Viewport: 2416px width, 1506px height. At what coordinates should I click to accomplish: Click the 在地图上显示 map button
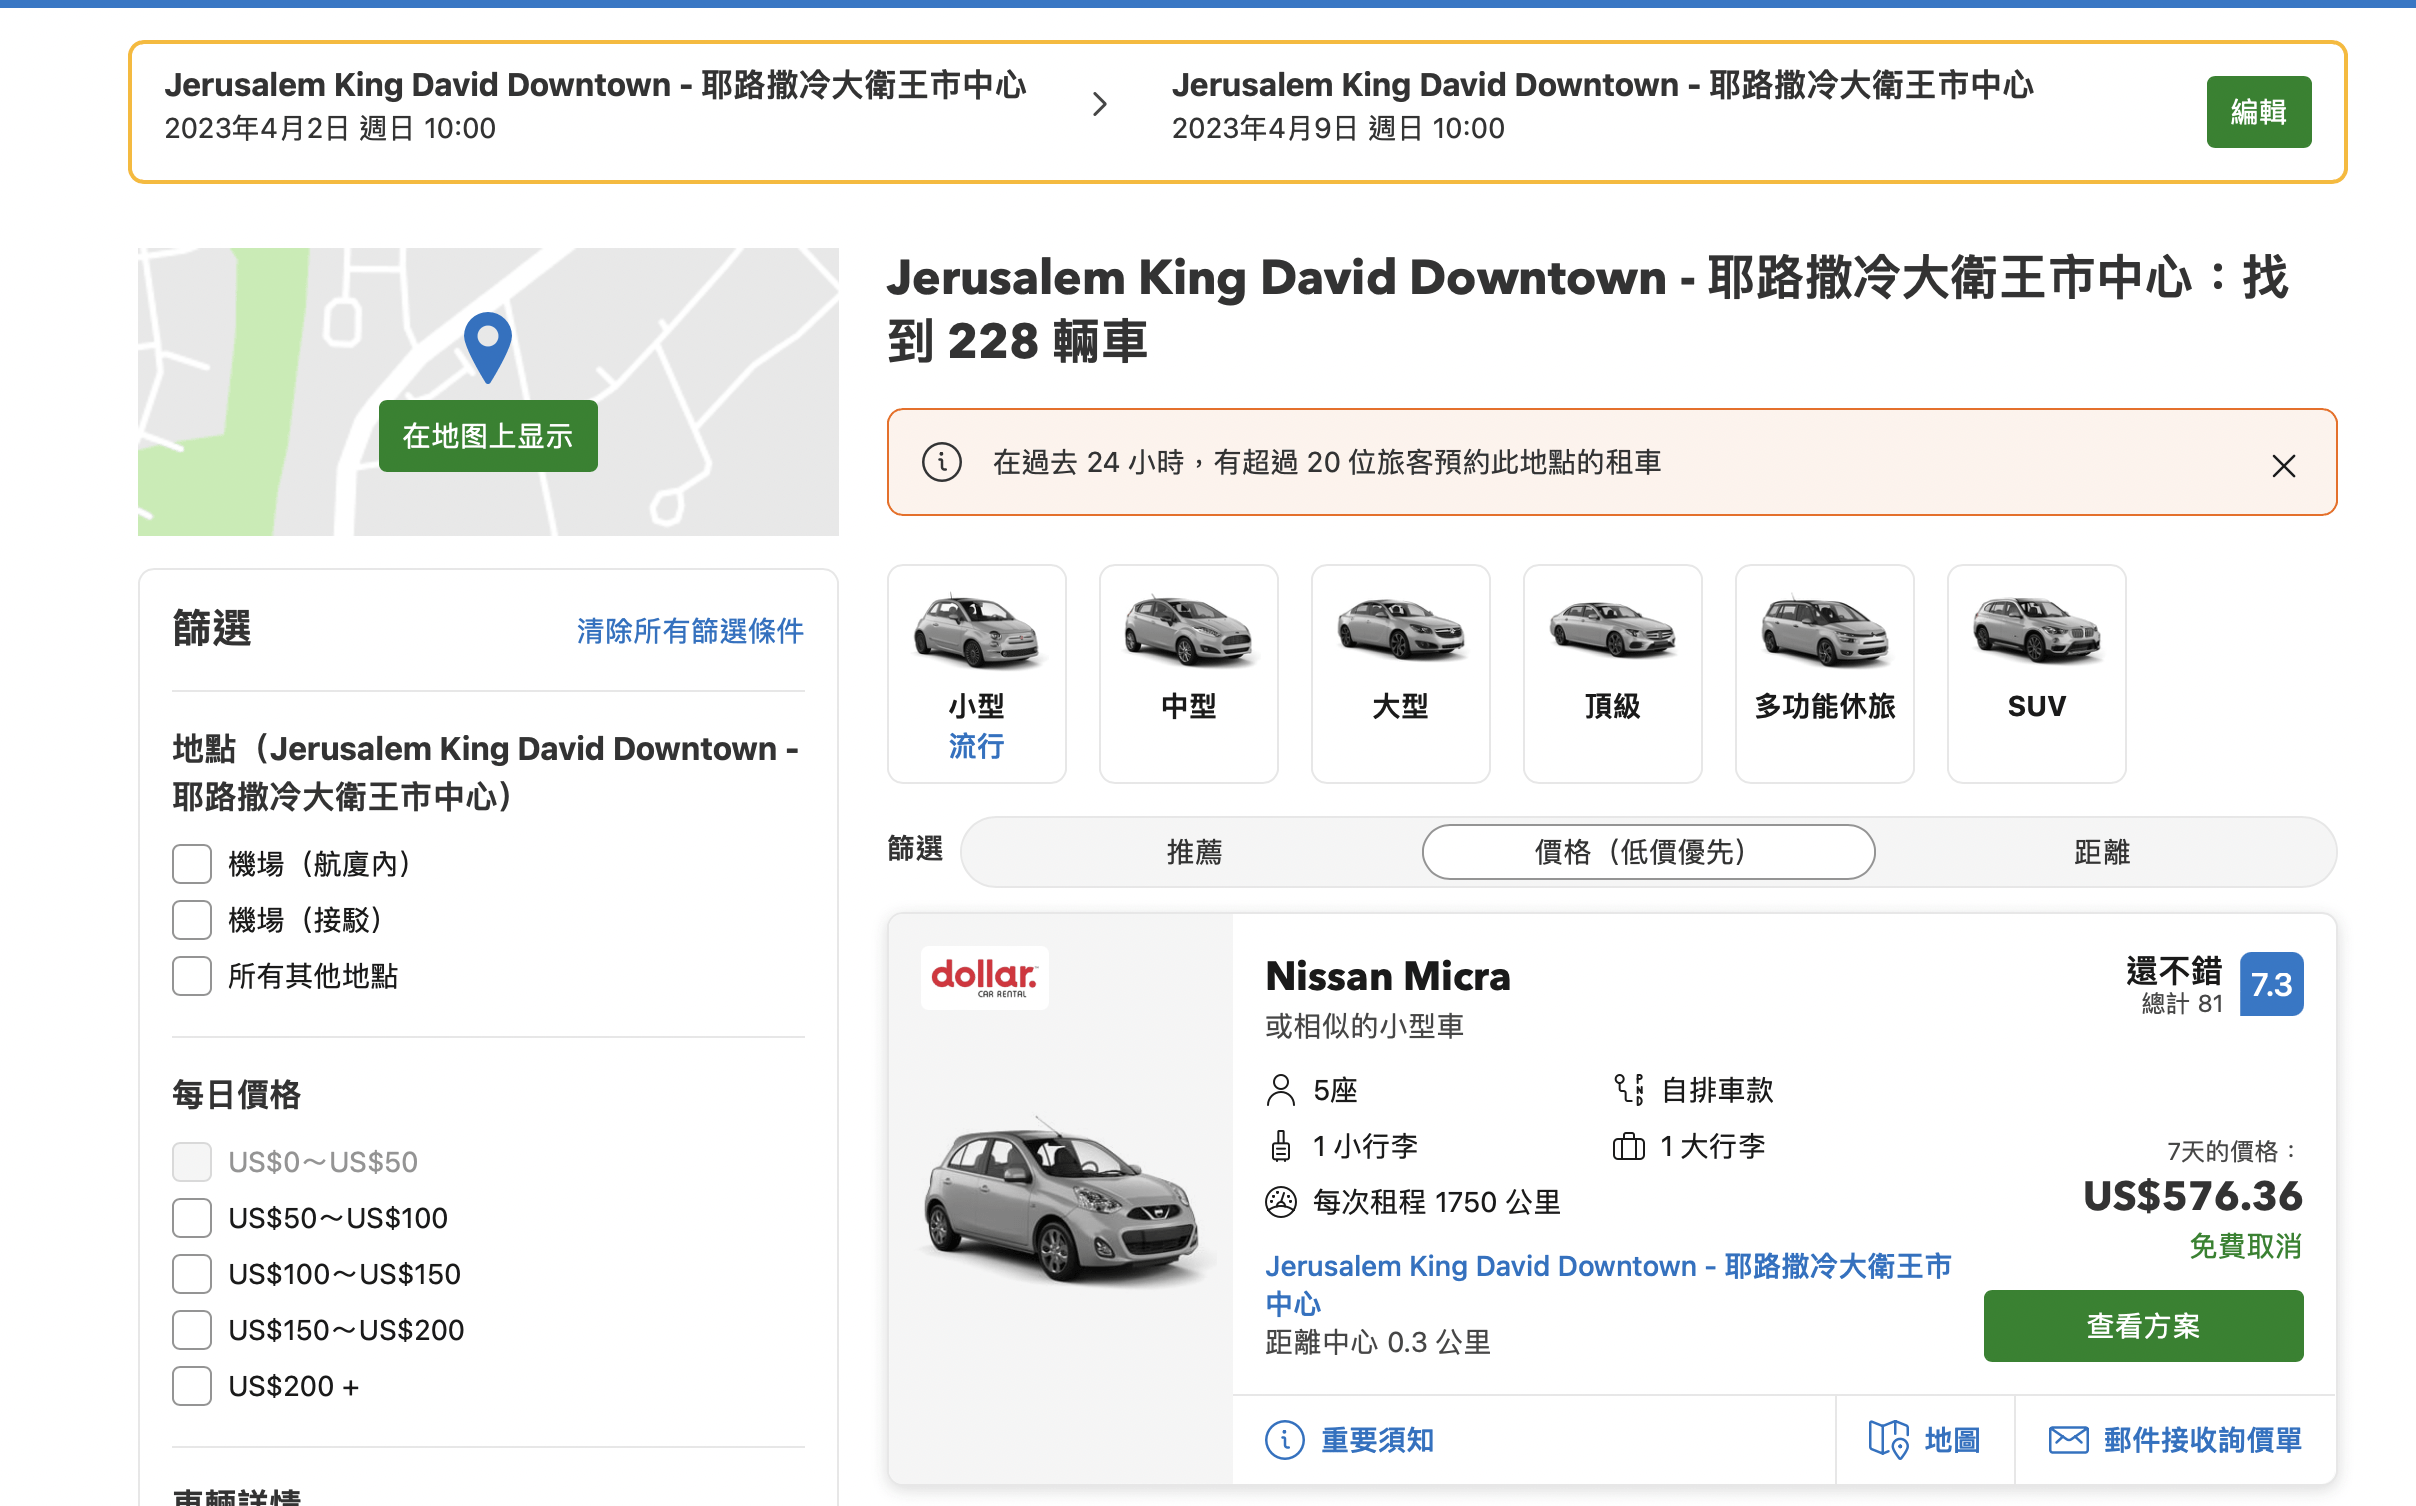[488, 436]
